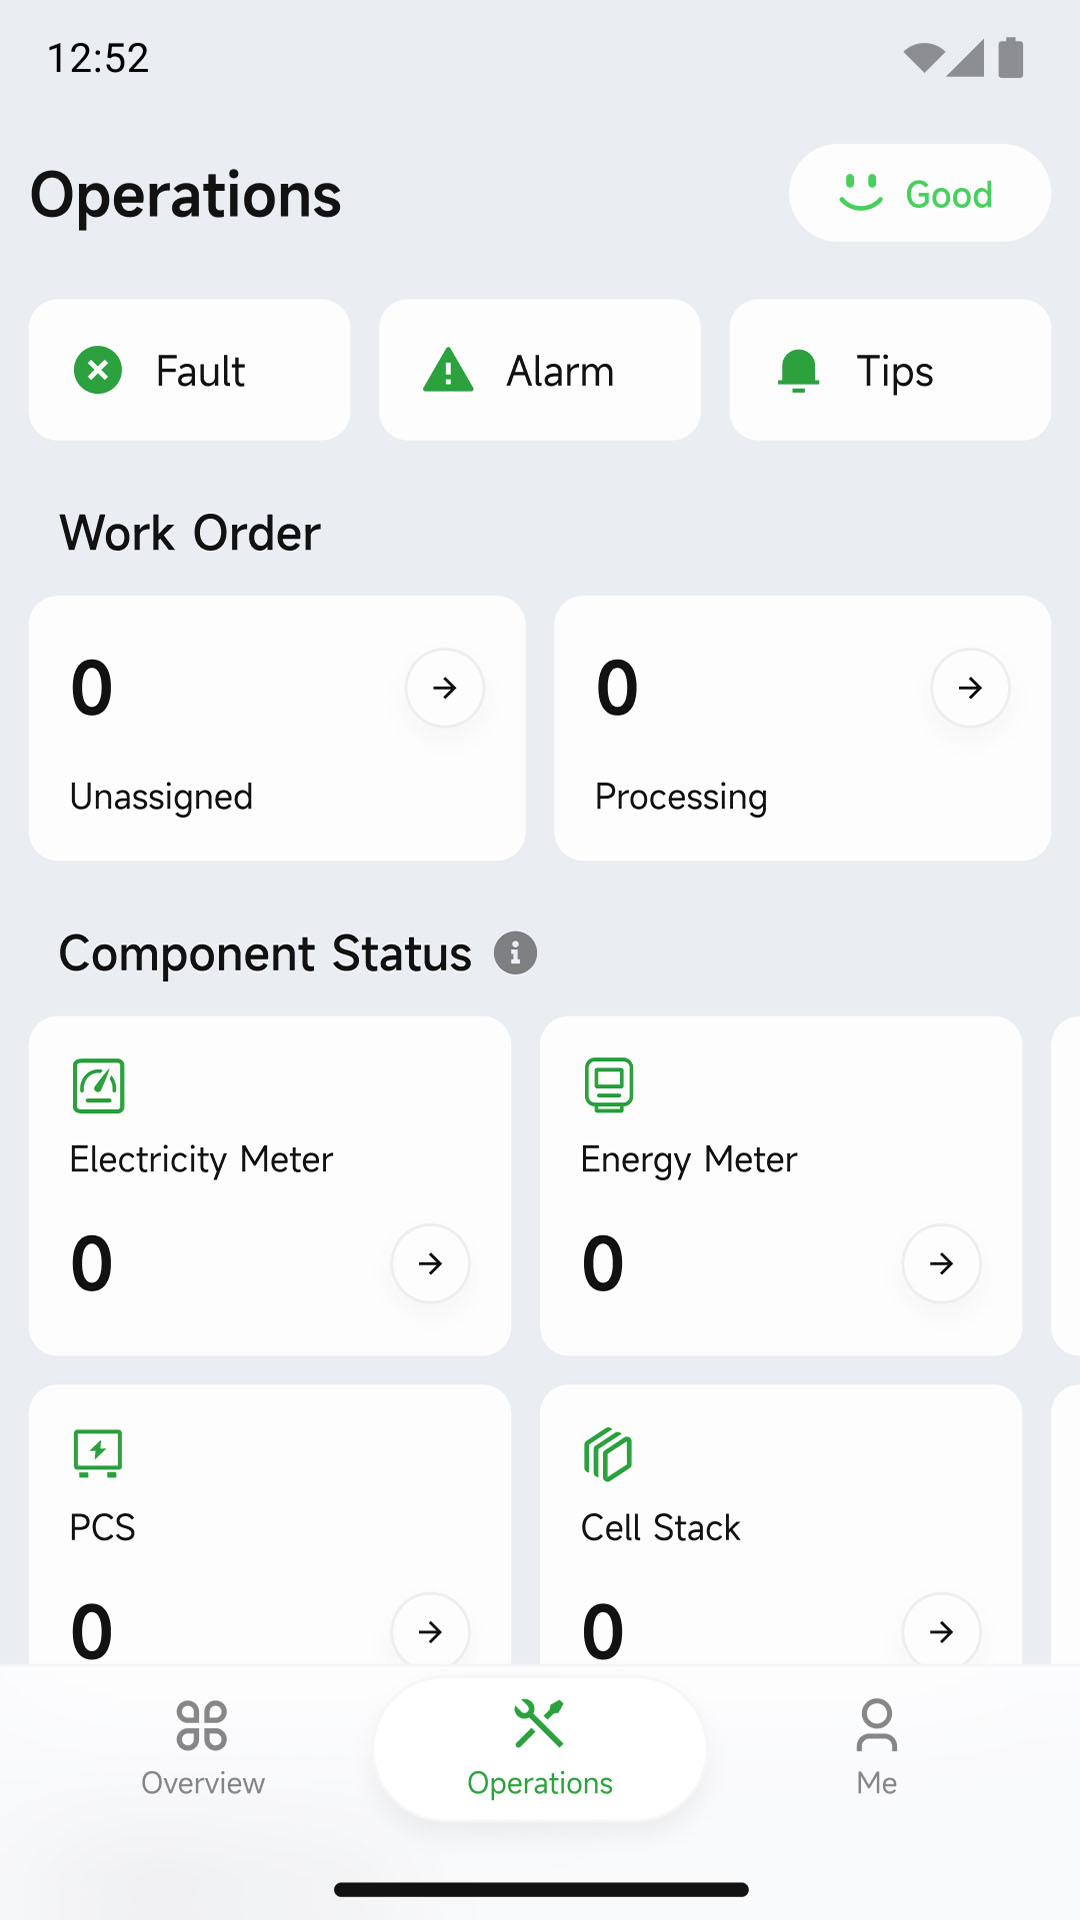Tap the smiley face status icon
The width and height of the screenshot is (1080, 1920).
click(861, 193)
